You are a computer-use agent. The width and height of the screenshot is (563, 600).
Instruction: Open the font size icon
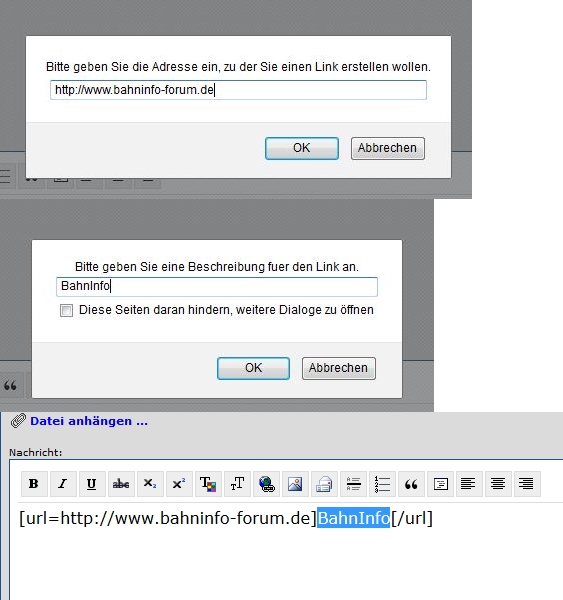click(x=237, y=484)
